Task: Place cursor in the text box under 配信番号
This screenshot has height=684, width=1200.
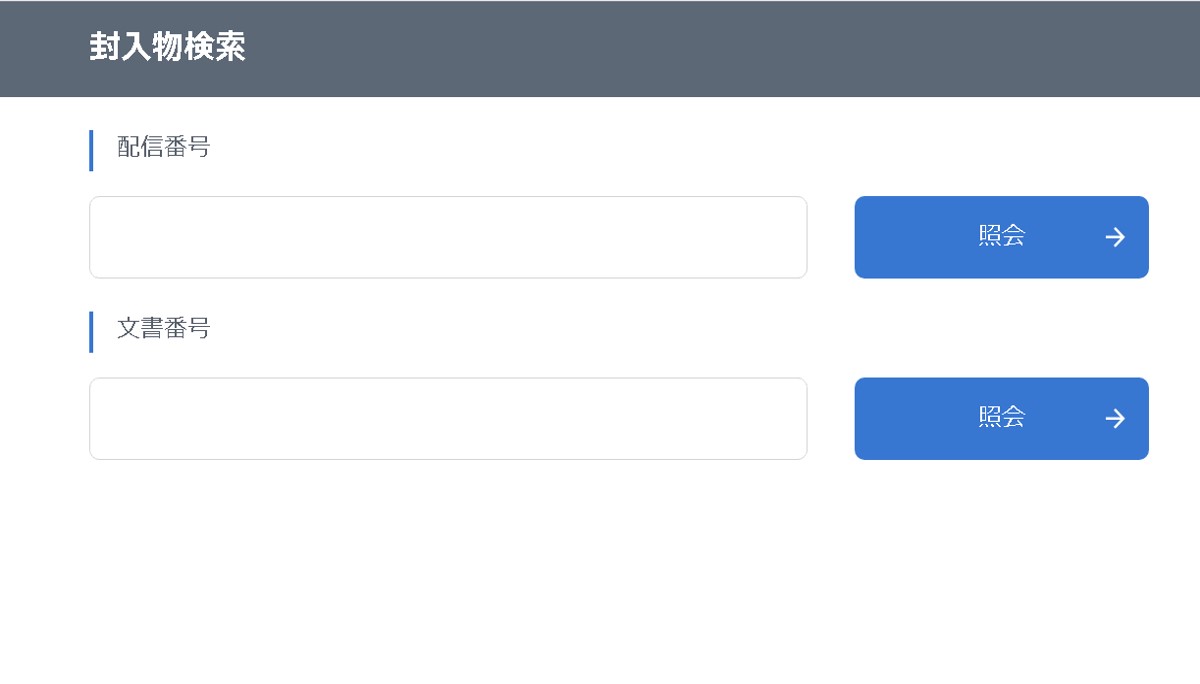Action: (448, 237)
